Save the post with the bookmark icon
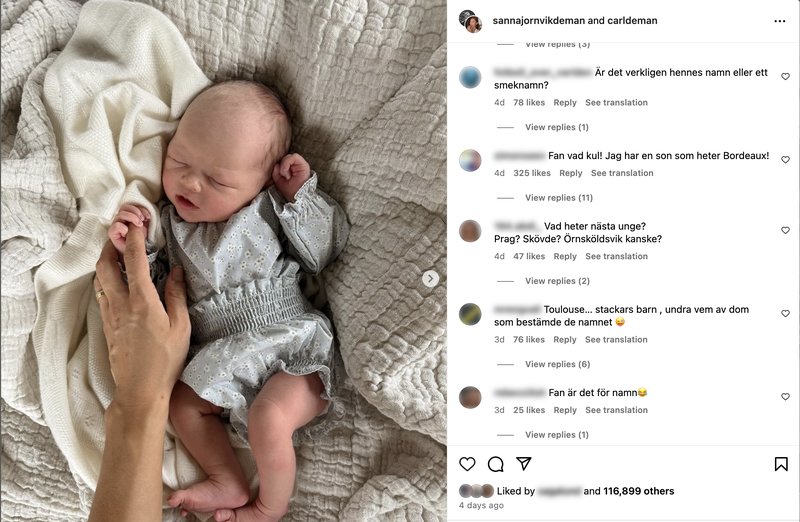Viewport: 800px width, 522px height. pyautogui.click(x=781, y=464)
